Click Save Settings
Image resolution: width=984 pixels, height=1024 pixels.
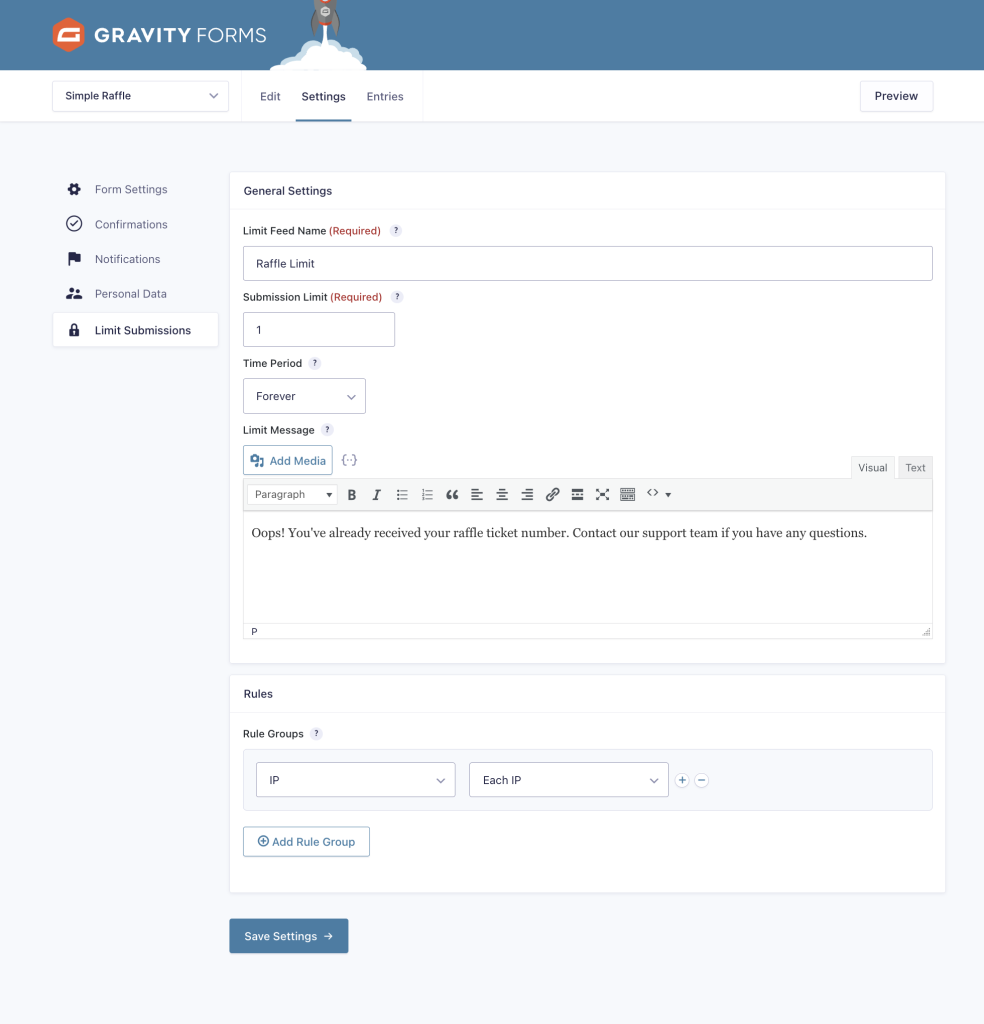[288, 936]
